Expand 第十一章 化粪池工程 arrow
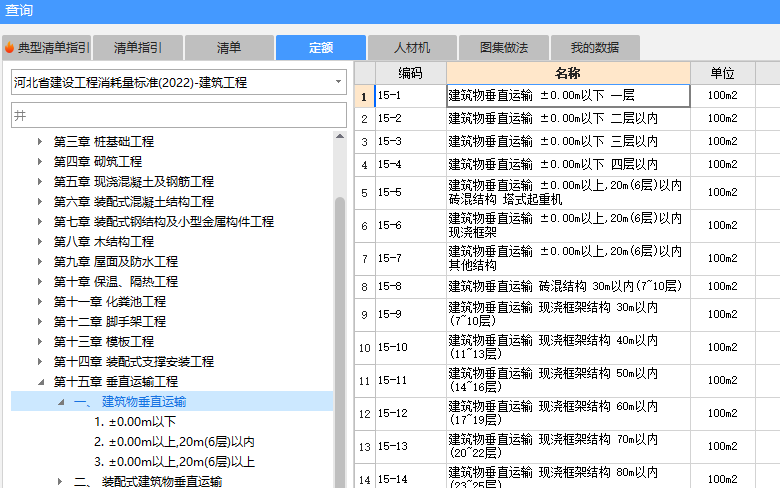 point(40,301)
